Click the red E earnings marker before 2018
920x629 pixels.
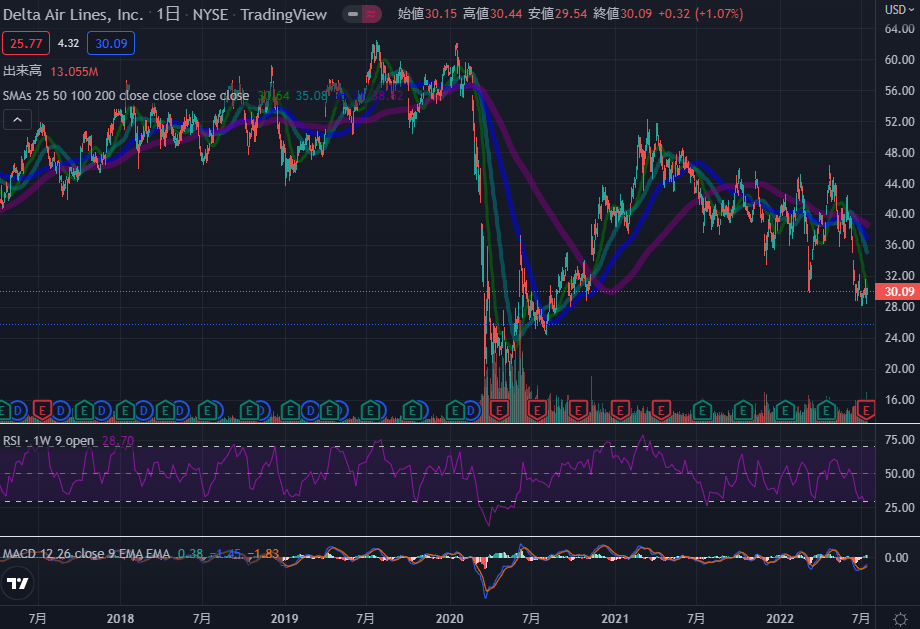tap(42, 410)
